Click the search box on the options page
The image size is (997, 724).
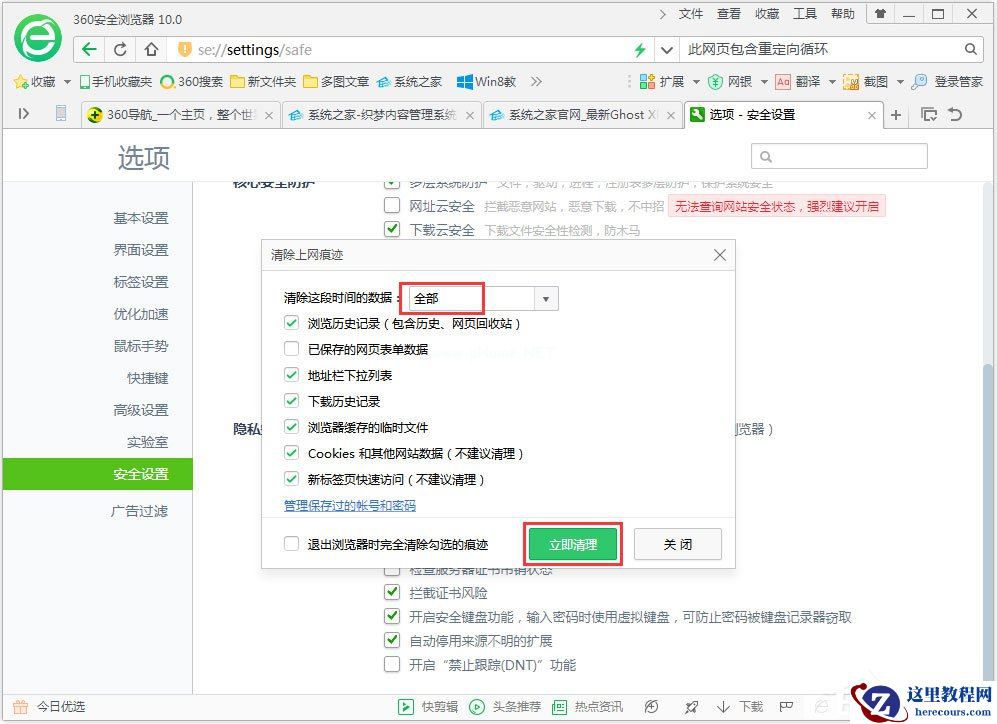840,156
